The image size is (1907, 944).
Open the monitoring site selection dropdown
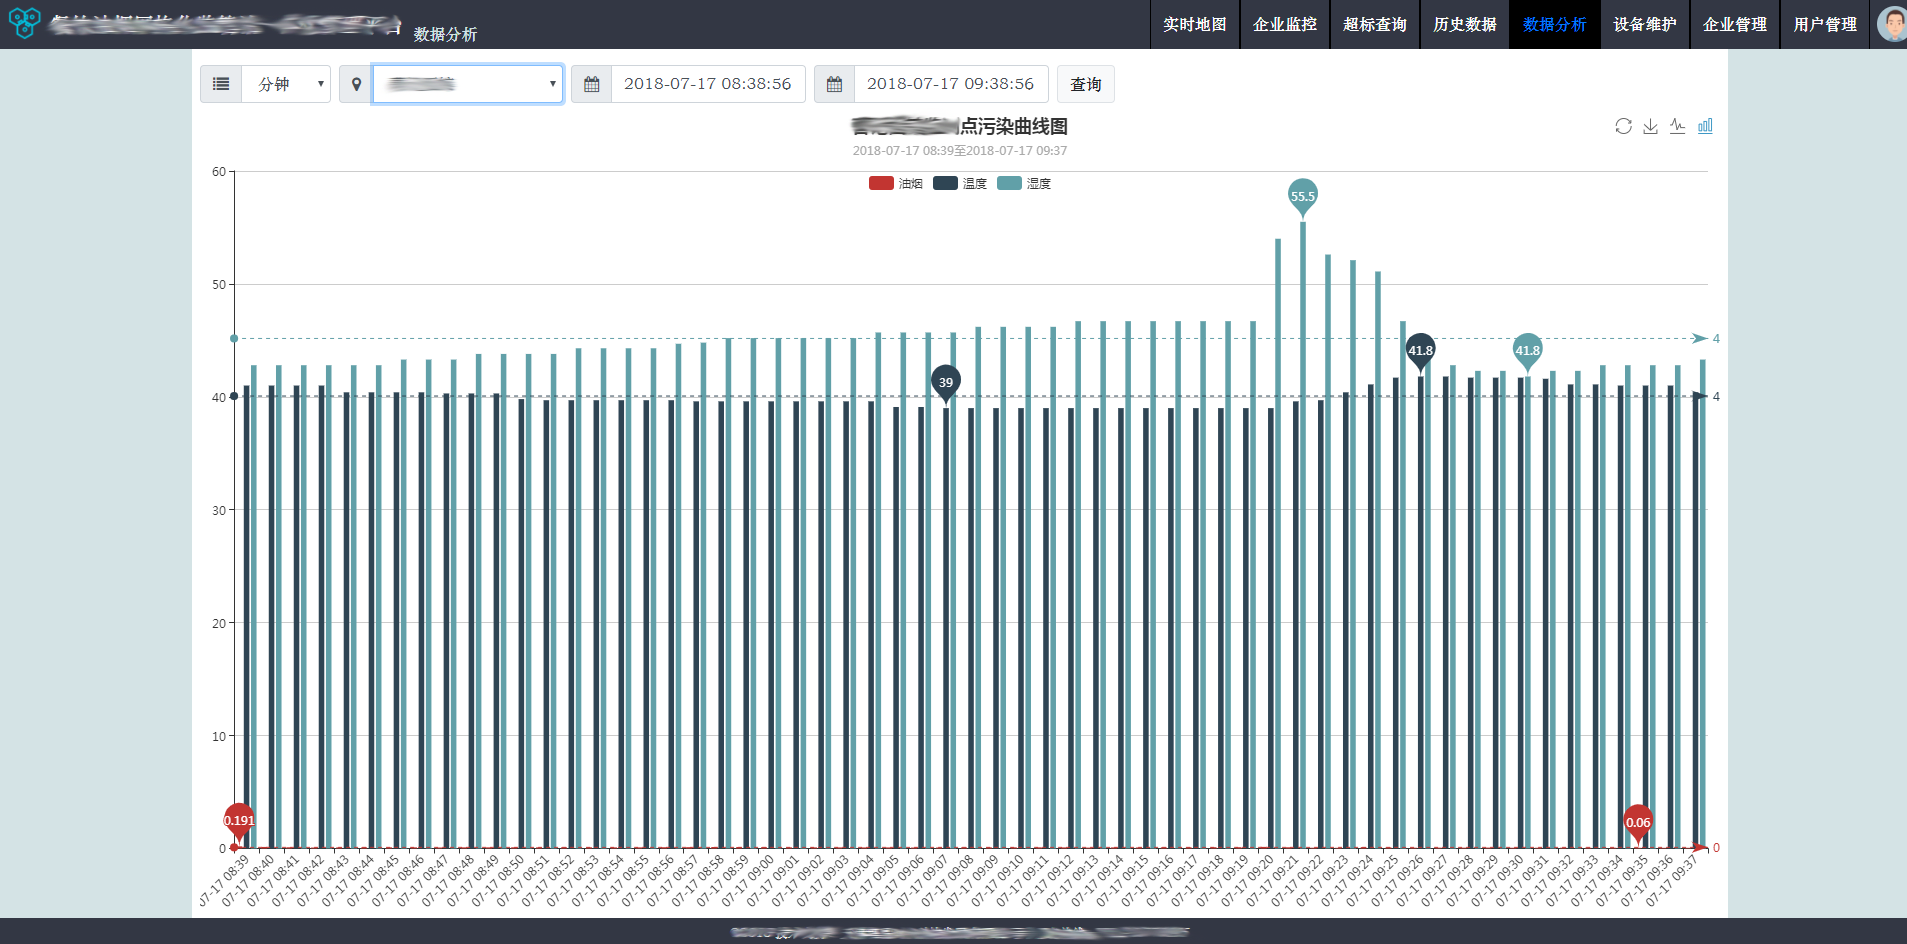tap(467, 84)
